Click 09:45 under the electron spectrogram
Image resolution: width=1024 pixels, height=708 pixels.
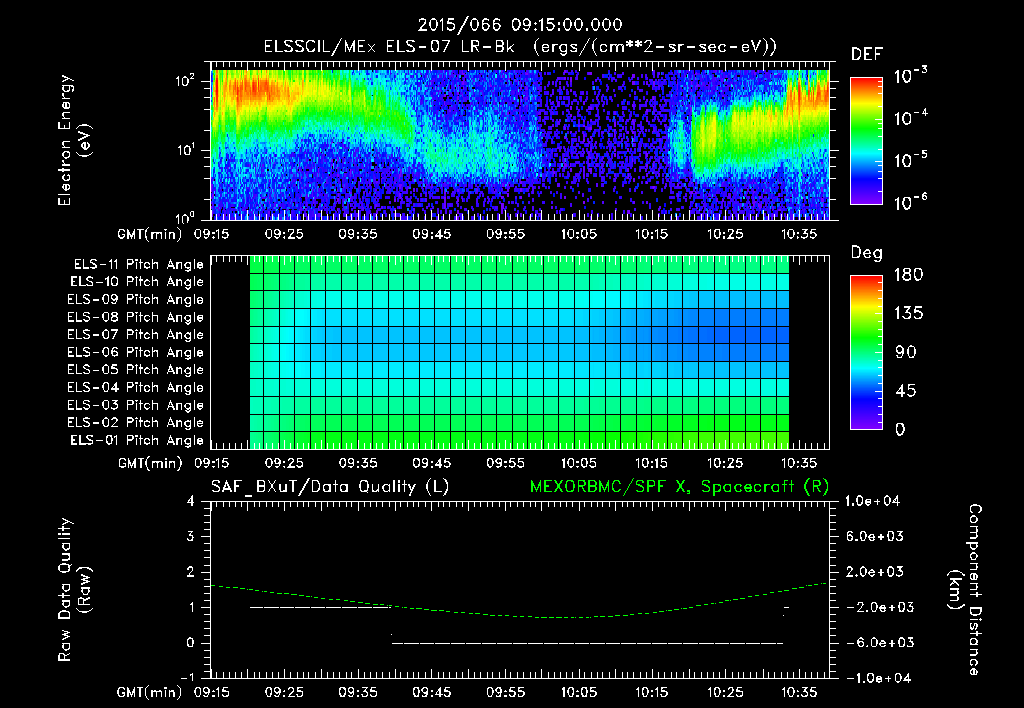(432, 234)
